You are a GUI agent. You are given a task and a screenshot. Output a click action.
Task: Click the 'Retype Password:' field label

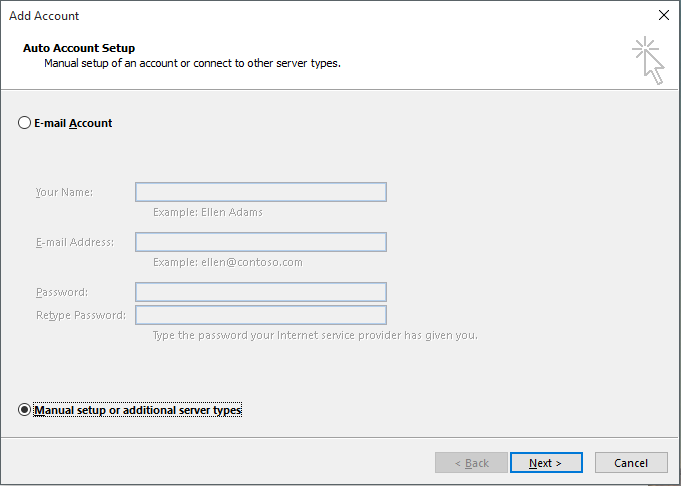click(x=81, y=315)
